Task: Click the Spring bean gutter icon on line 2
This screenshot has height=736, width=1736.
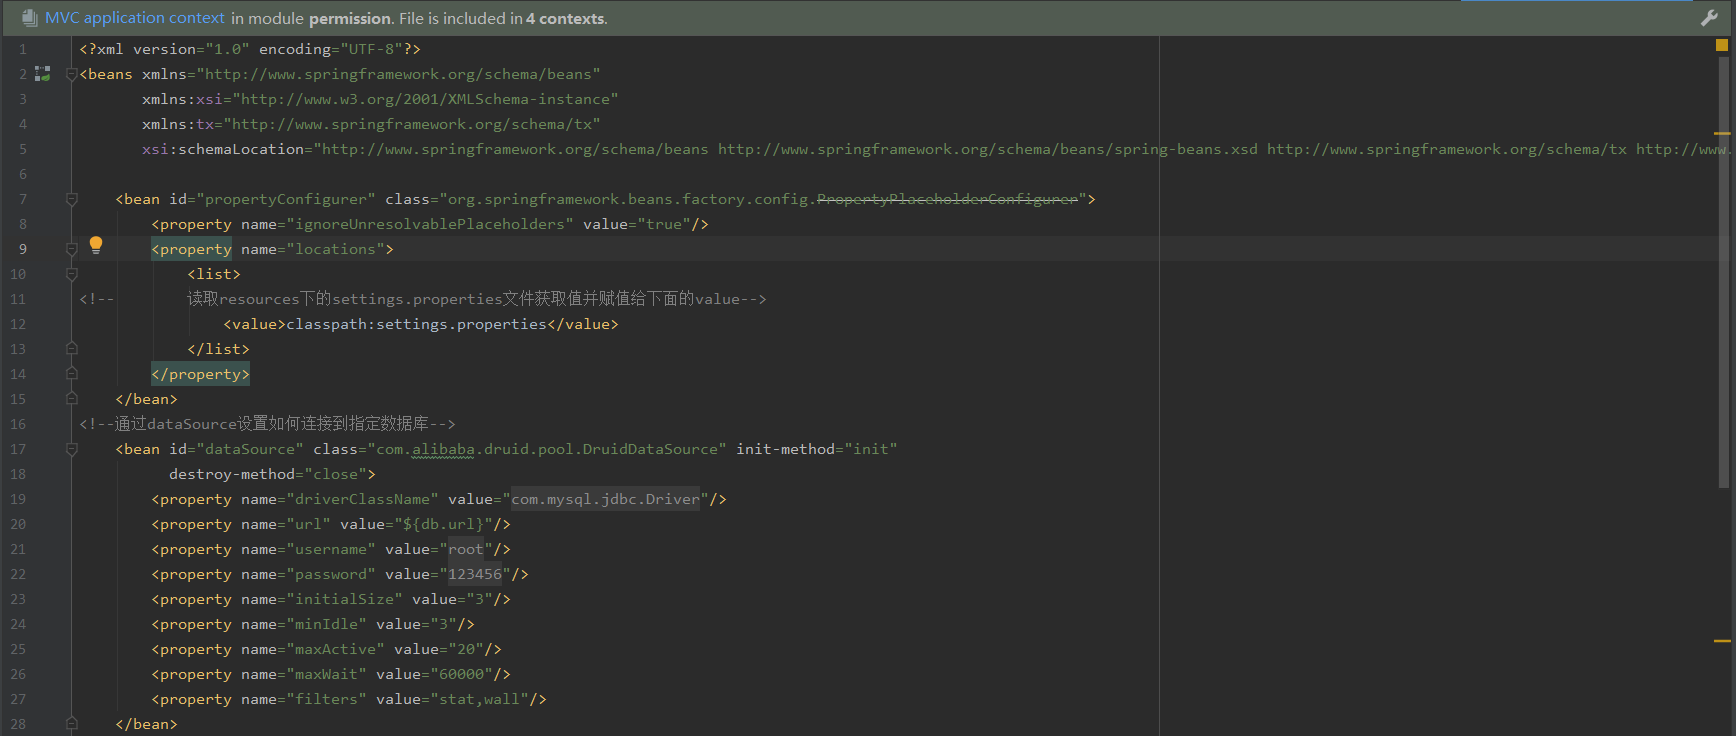Action: coord(42,74)
